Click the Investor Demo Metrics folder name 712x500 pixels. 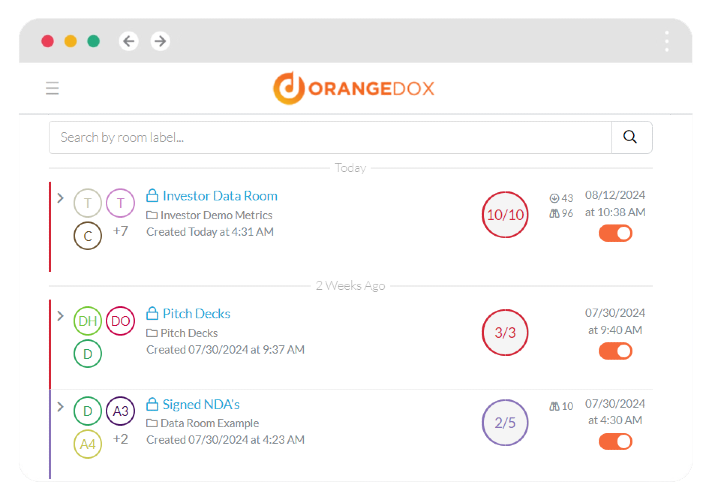coord(217,215)
